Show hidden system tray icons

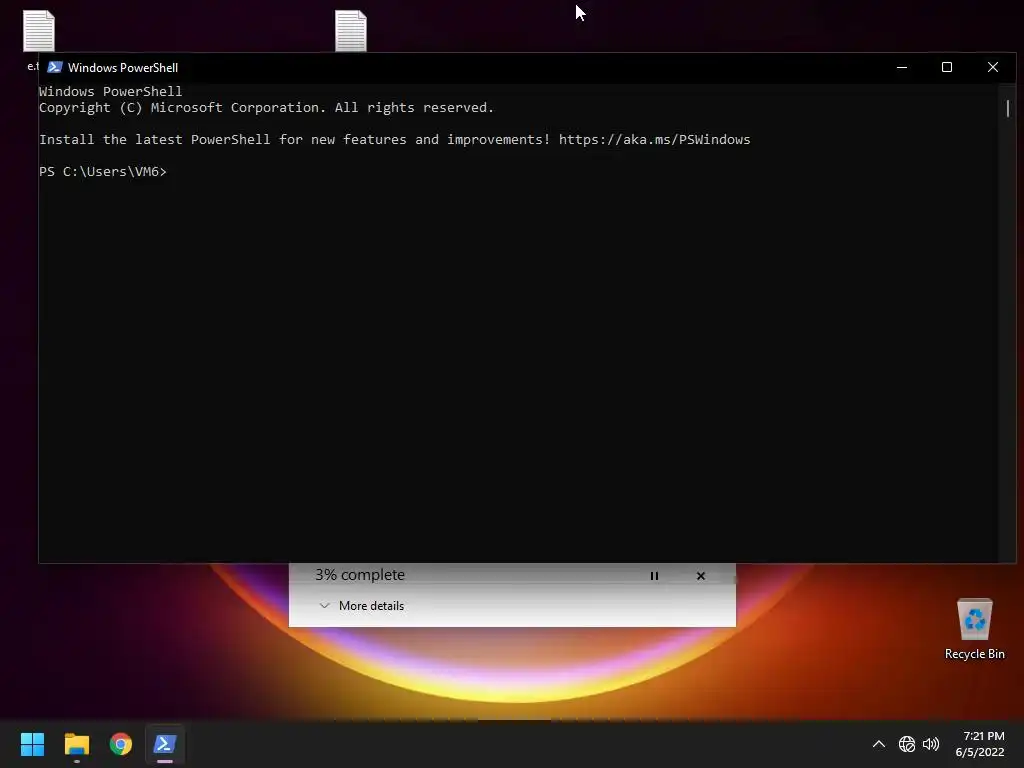[879, 744]
